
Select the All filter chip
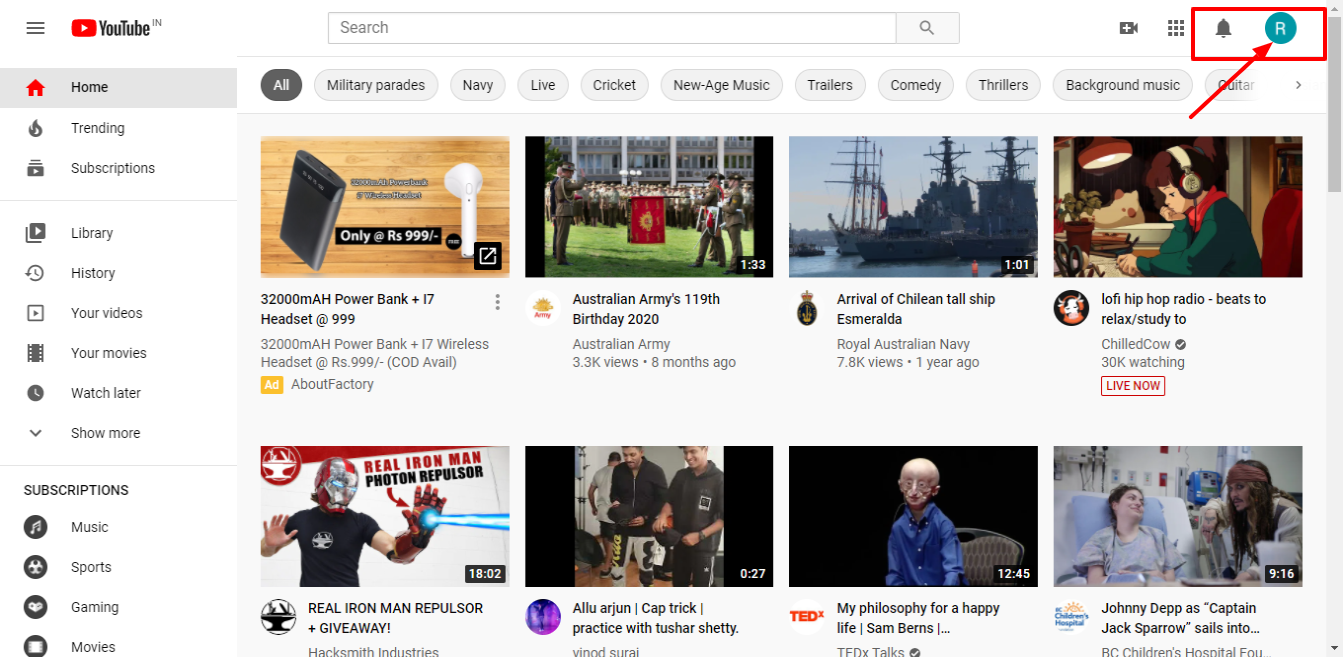281,85
